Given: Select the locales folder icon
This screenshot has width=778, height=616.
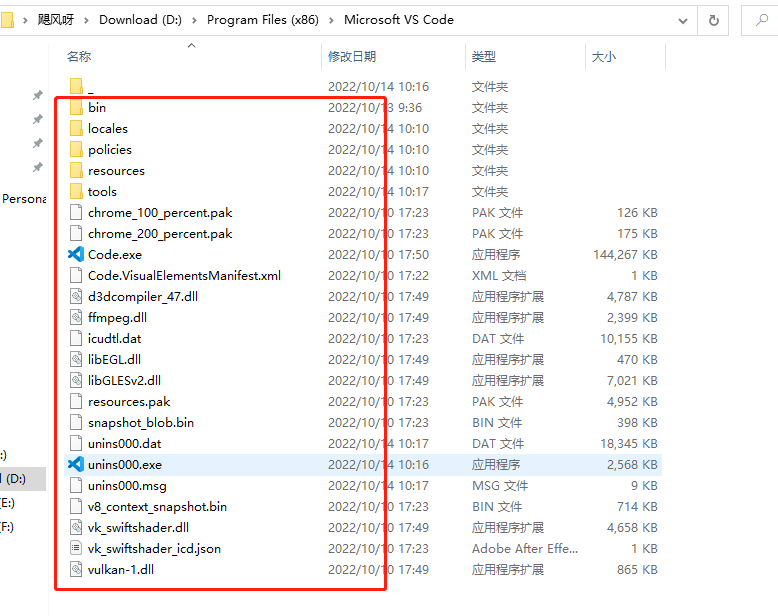Looking at the screenshot, I should [x=76, y=128].
